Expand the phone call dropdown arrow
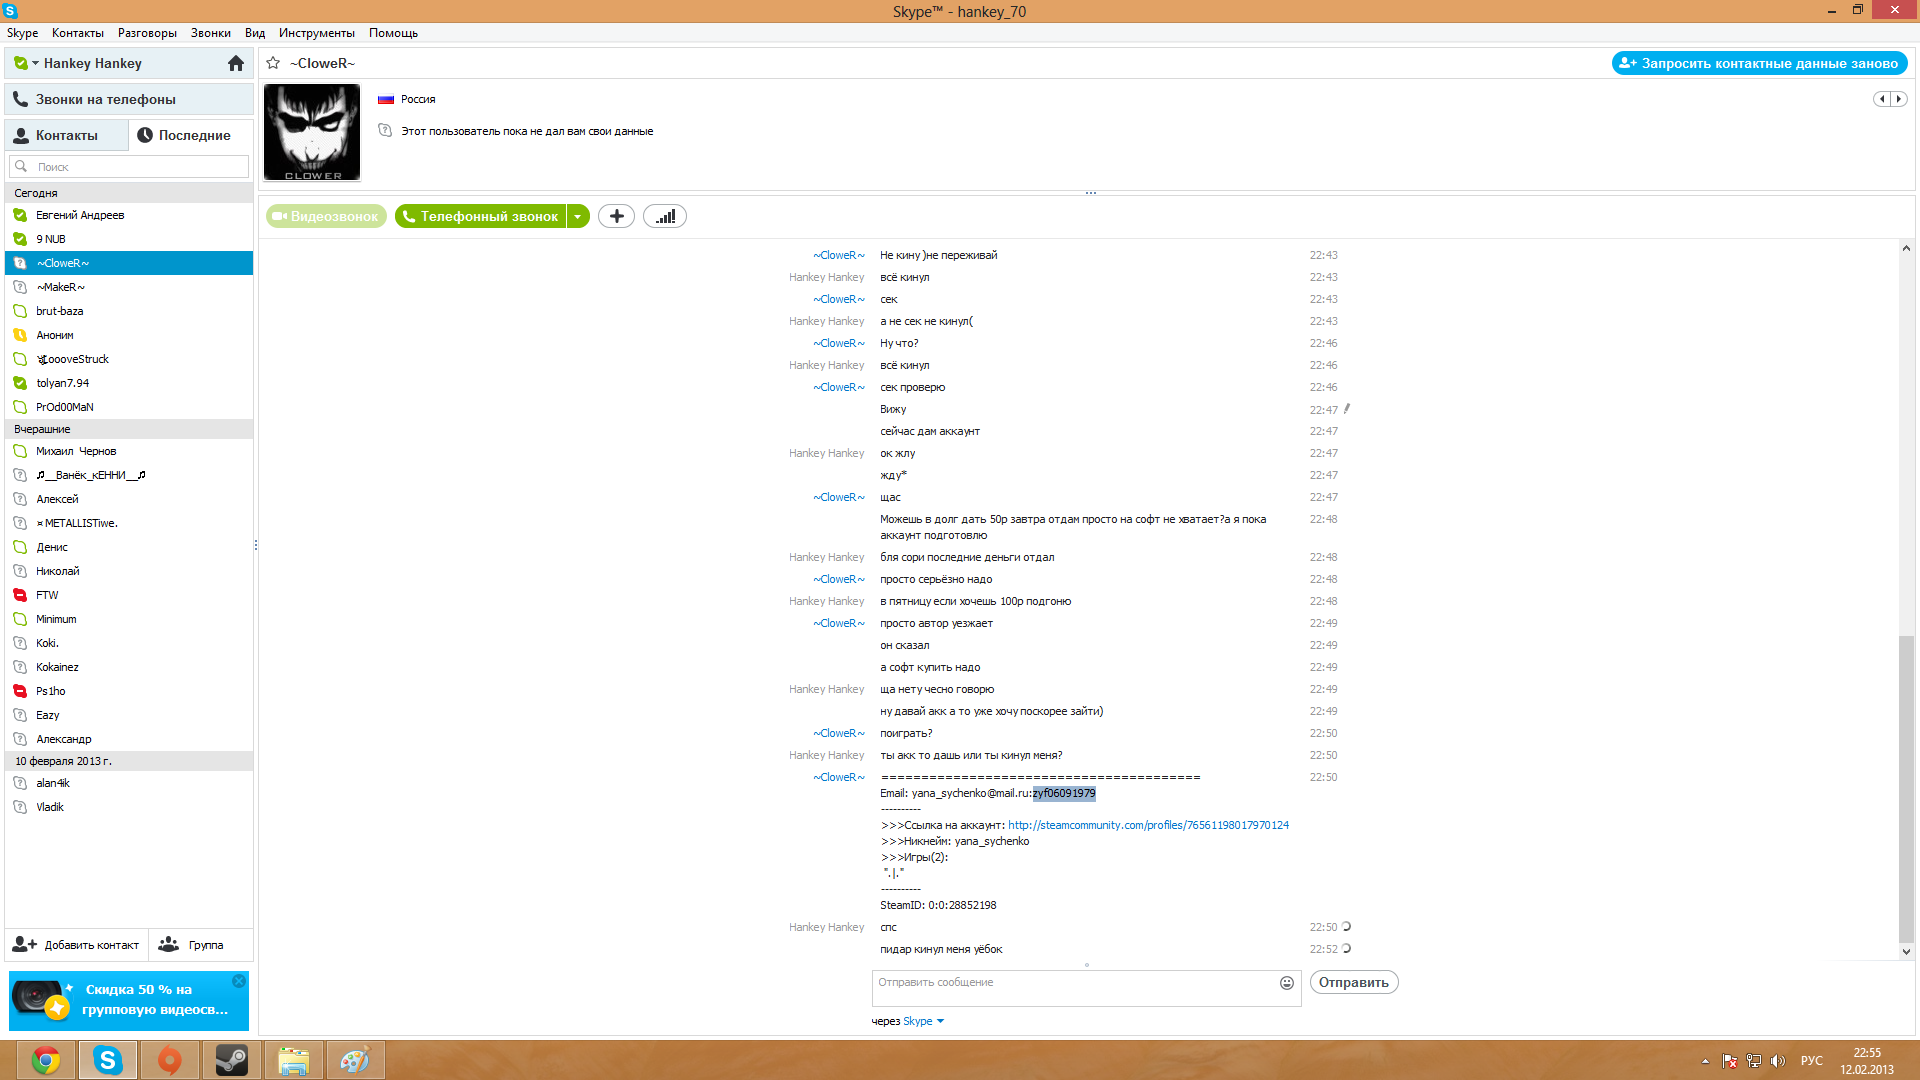Screen dimensions: 1920x1080 (578, 216)
